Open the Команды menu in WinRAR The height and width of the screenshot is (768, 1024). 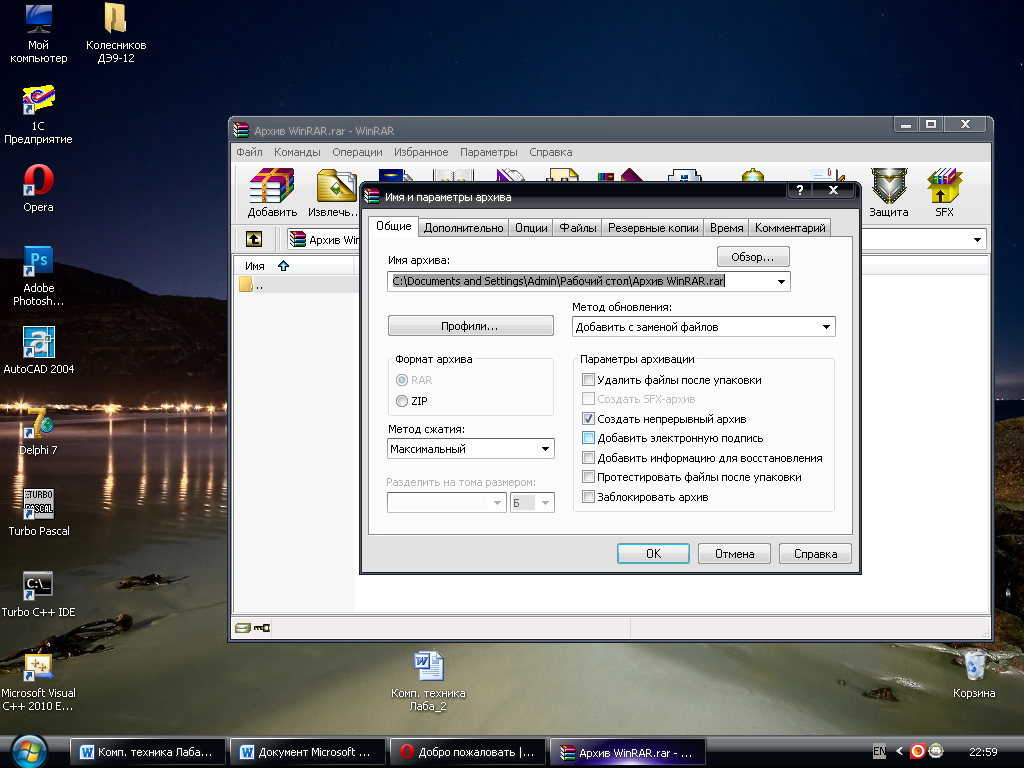[x=297, y=152]
